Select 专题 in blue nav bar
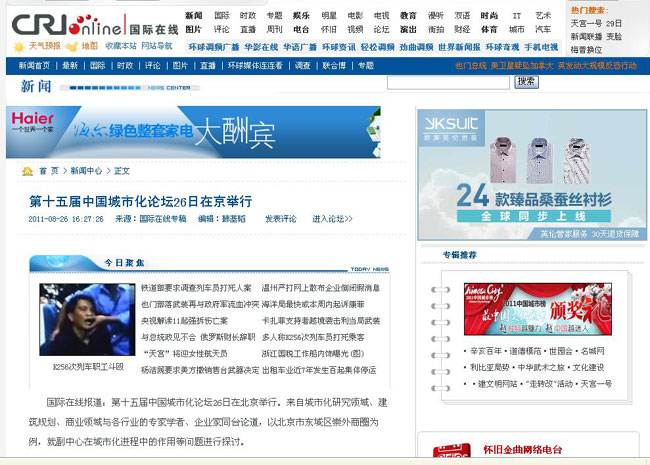 pos(366,65)
